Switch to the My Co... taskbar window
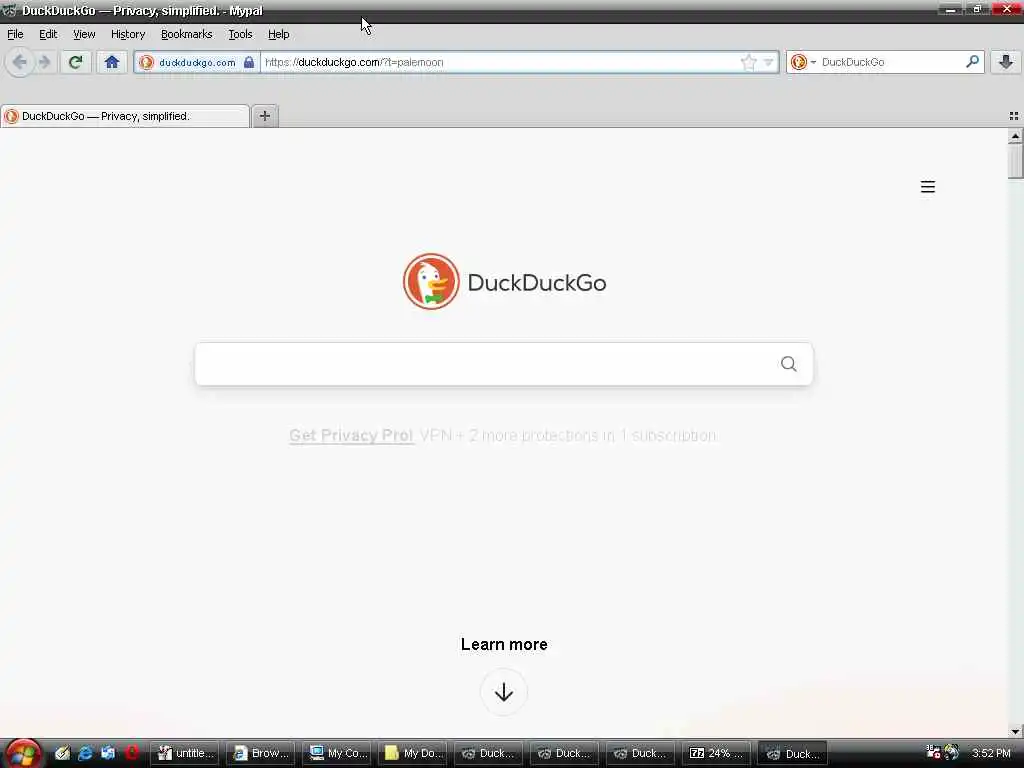Image resolution: width=1024 pixels, height=768 pixels. tap(338, 753)
